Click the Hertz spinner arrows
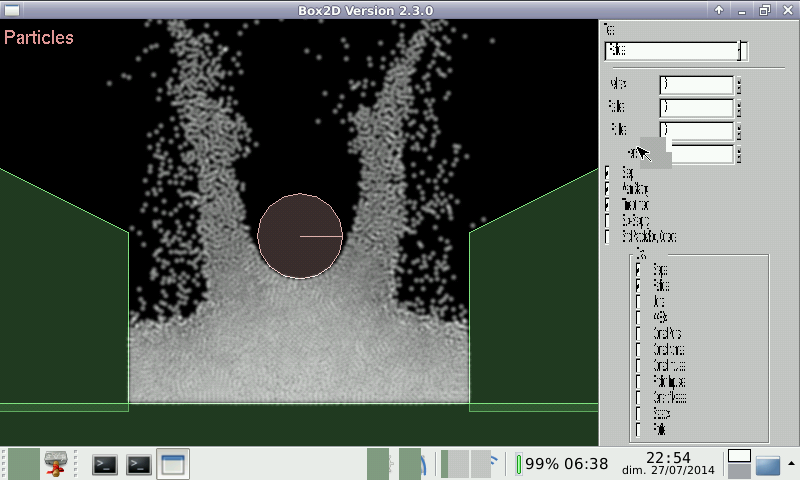The width and height of the screenshot is (800, 480). point(739,155)
